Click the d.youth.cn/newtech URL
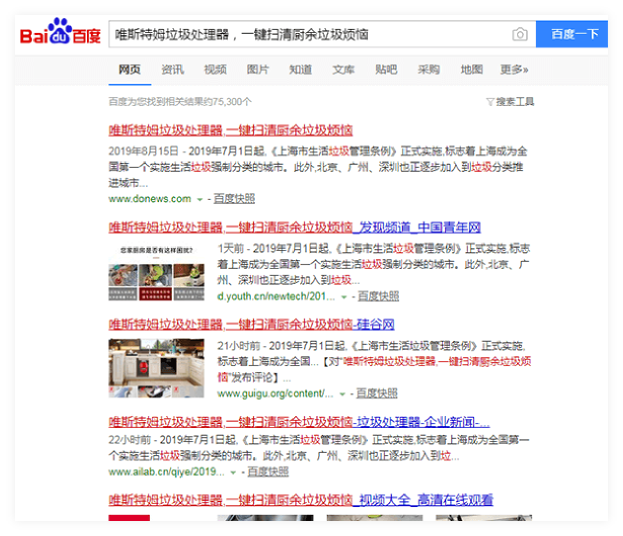 277,296
